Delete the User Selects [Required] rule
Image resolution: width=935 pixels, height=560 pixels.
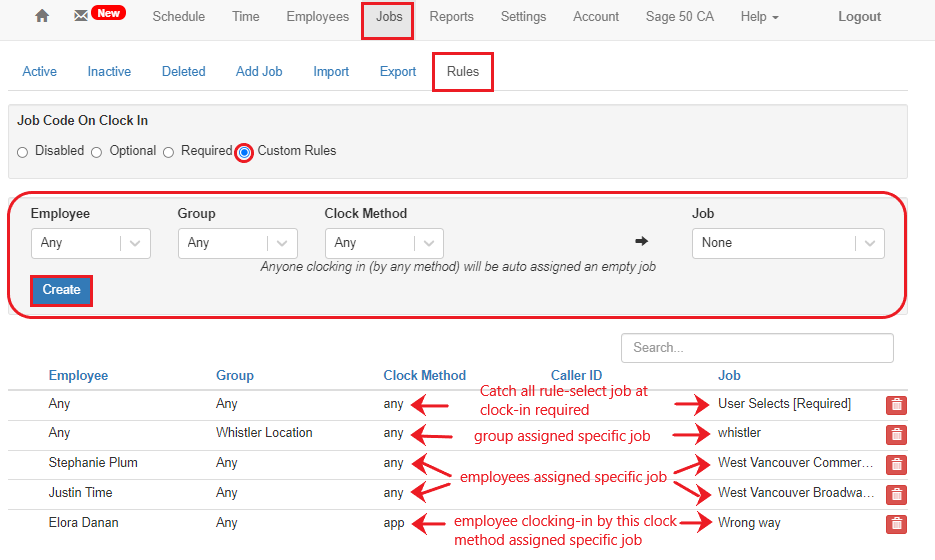[896, 405]
